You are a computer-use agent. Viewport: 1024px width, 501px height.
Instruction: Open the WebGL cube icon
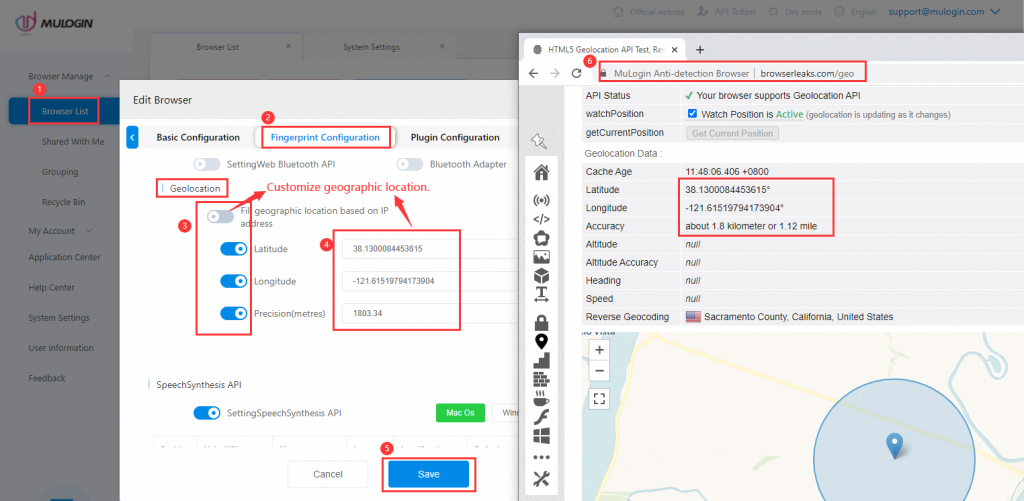tap(541, 275)
